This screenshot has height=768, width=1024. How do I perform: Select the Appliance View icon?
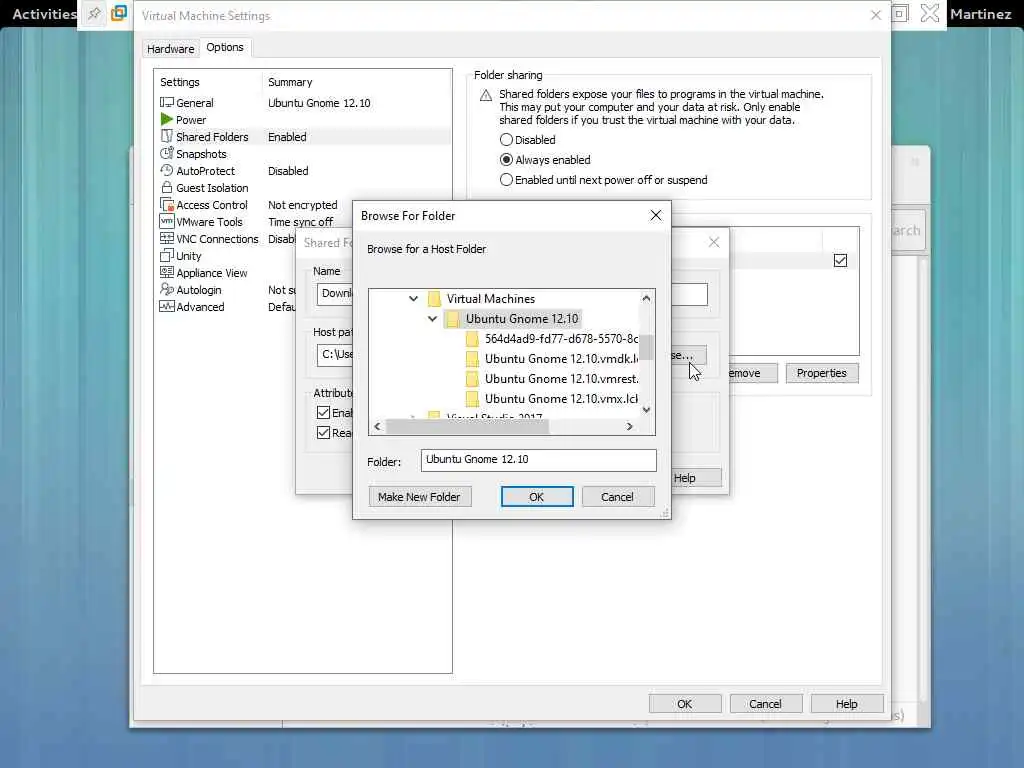tap(167, 272)
